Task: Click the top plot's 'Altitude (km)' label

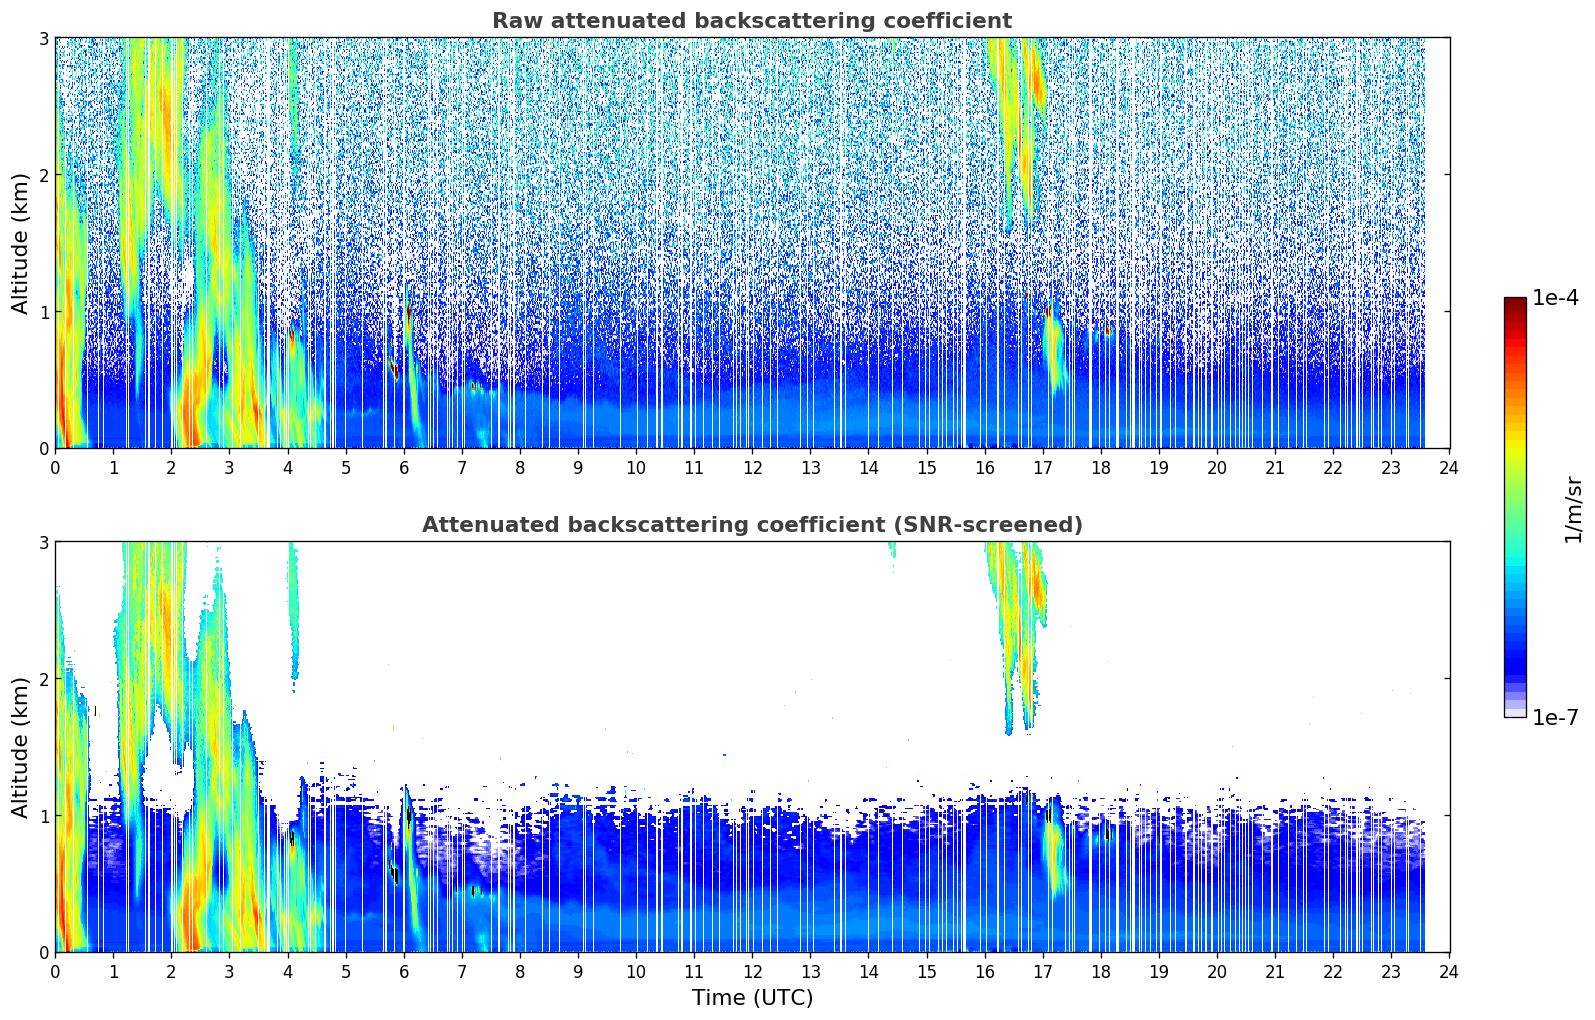Action: (x=21, y=243)
